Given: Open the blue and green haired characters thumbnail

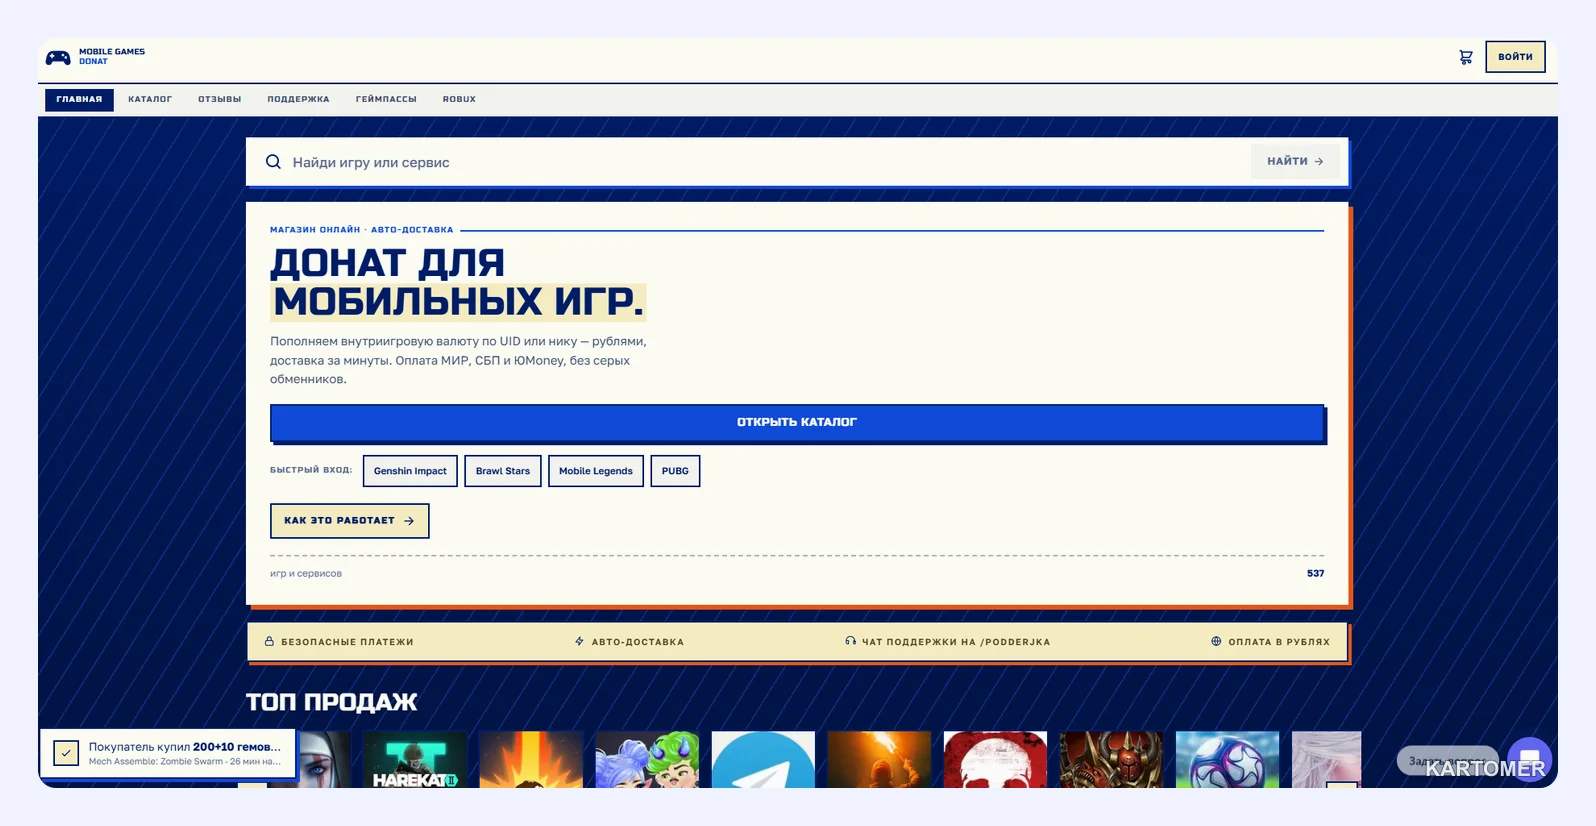Looking at the screenshot, I should [x=647, y=759].
